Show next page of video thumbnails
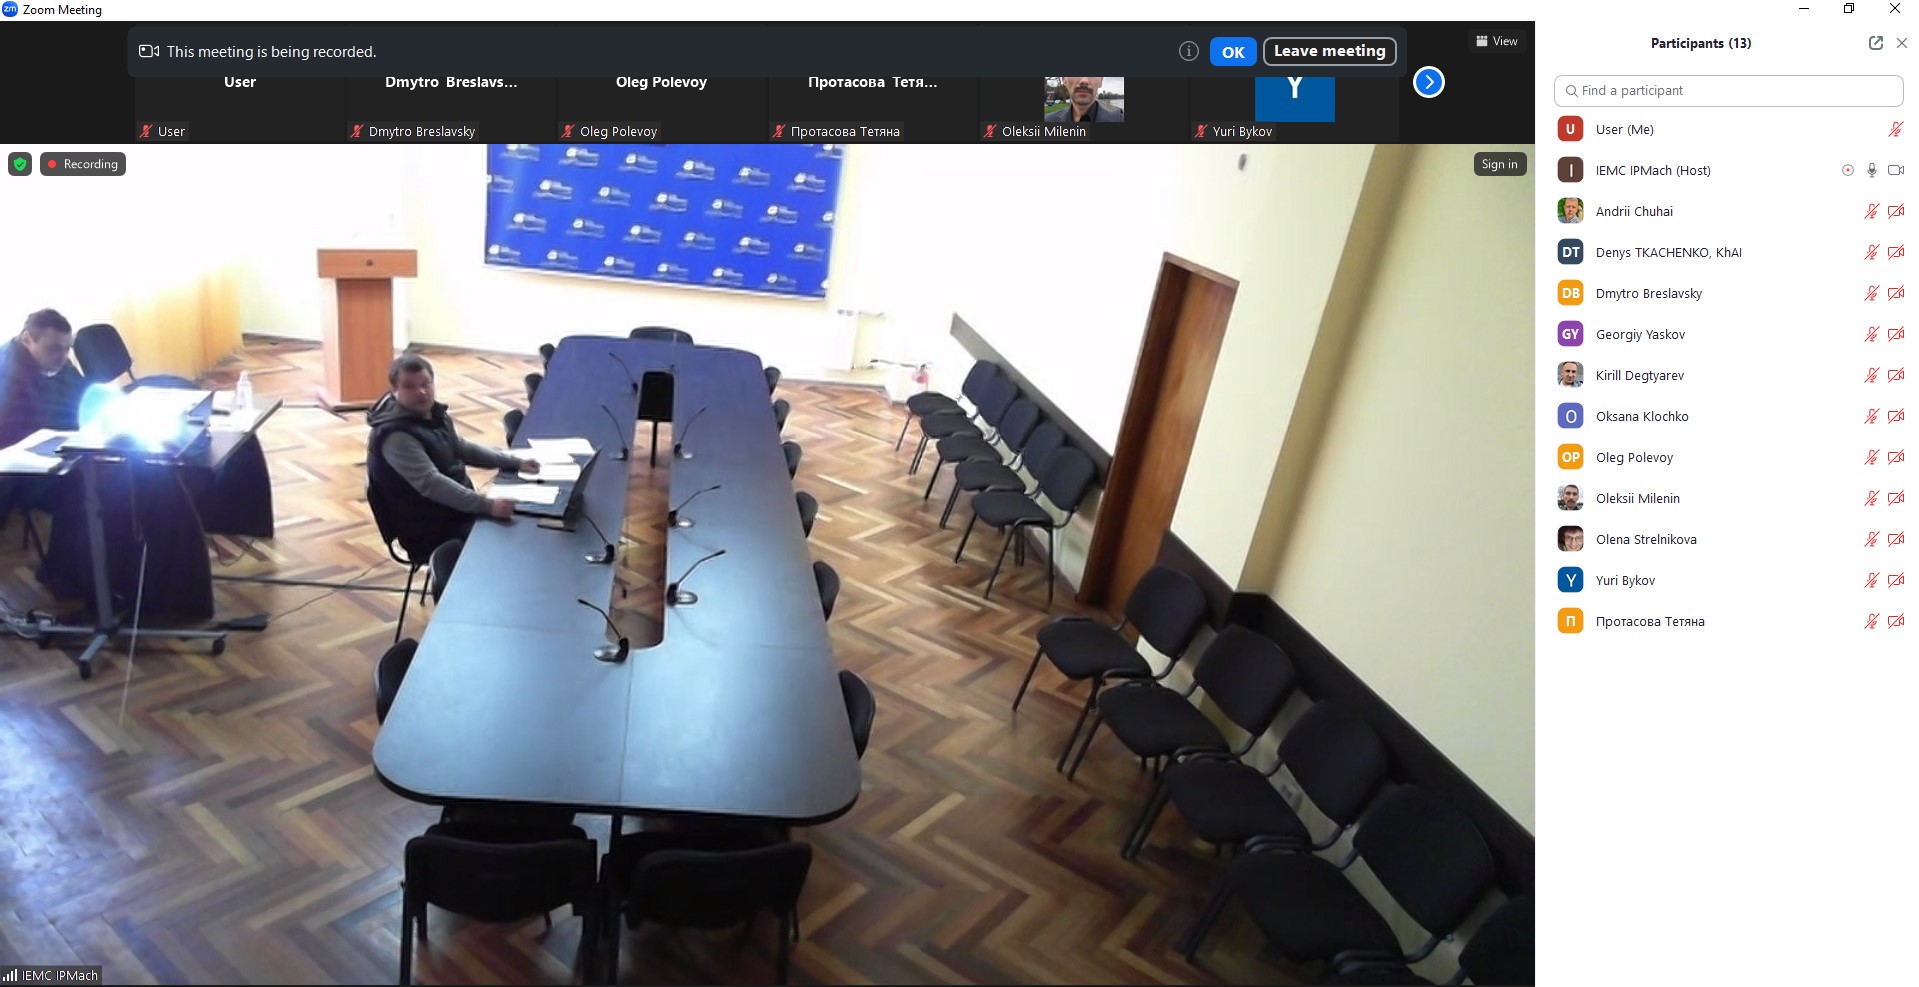 tap(1428, 82)
